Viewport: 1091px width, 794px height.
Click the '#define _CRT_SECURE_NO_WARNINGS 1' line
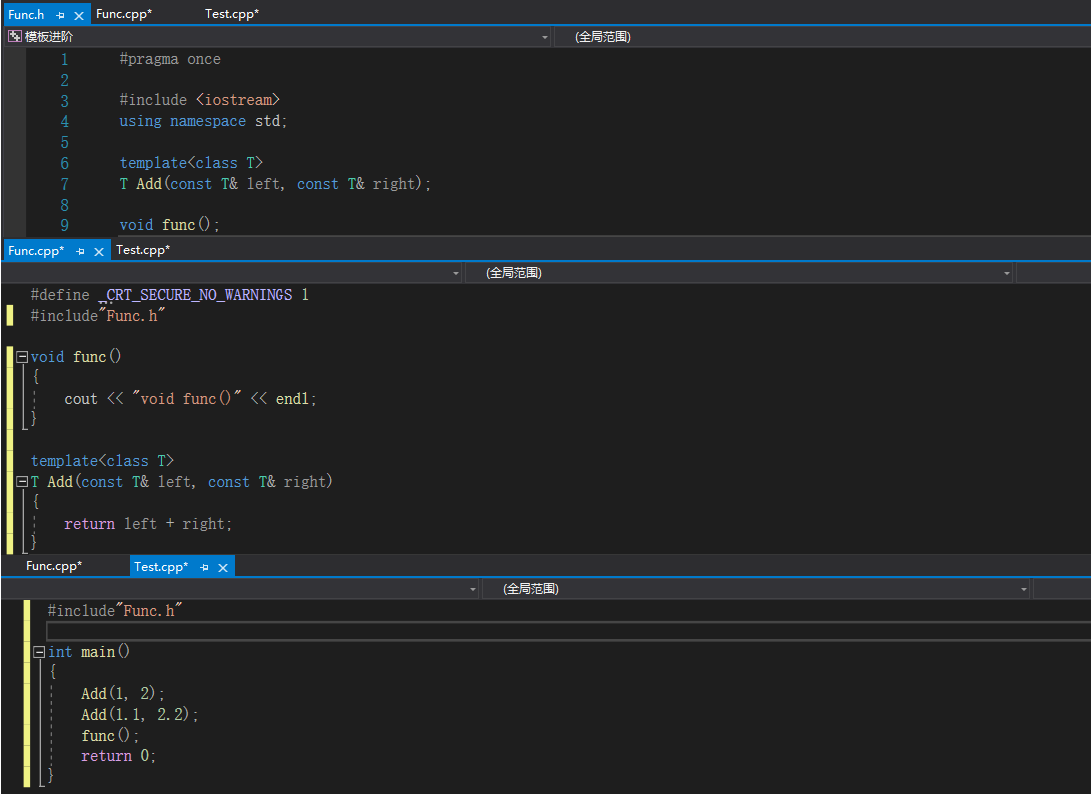[169, 295]
